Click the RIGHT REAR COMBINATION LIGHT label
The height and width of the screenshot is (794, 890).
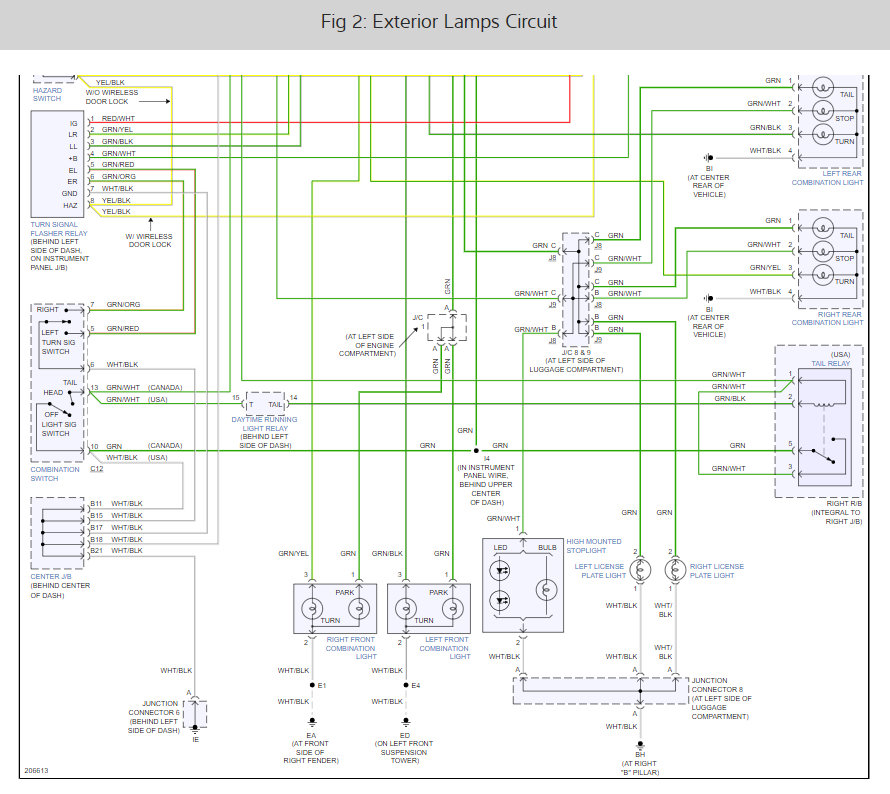point(828,318)
